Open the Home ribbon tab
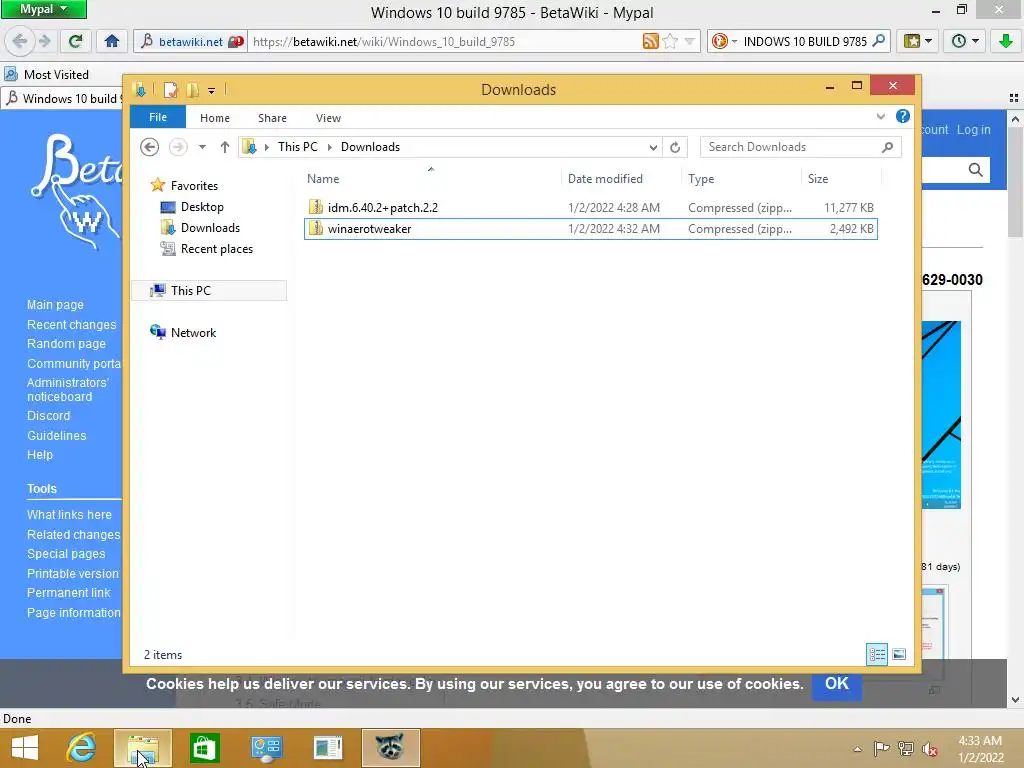Image resolution: width=1024 pixels, height=768 pixels. (x=215, y=118)
